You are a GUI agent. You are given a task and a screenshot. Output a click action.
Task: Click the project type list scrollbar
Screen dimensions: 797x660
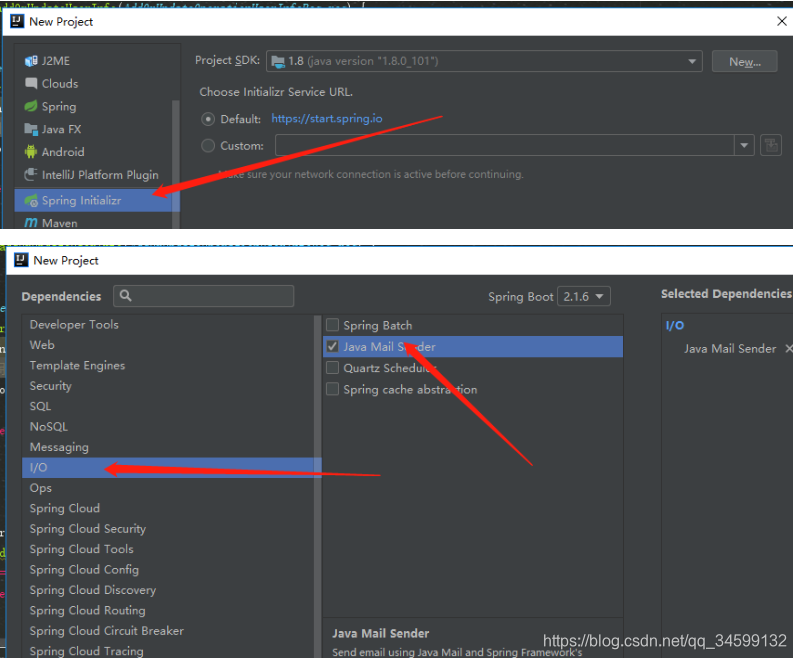(176, 163)
